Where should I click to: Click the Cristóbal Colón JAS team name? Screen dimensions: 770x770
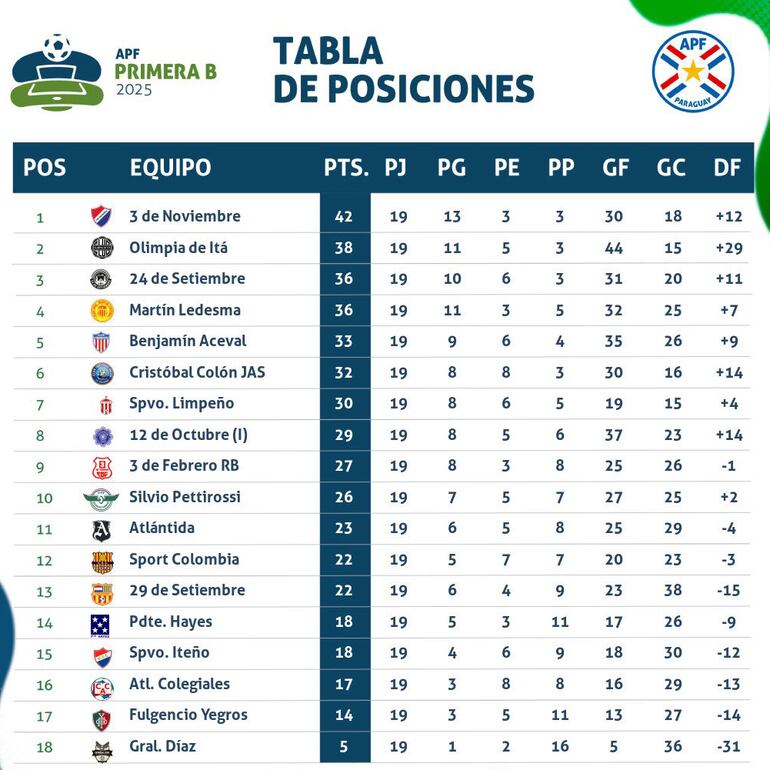pos(197,372)
